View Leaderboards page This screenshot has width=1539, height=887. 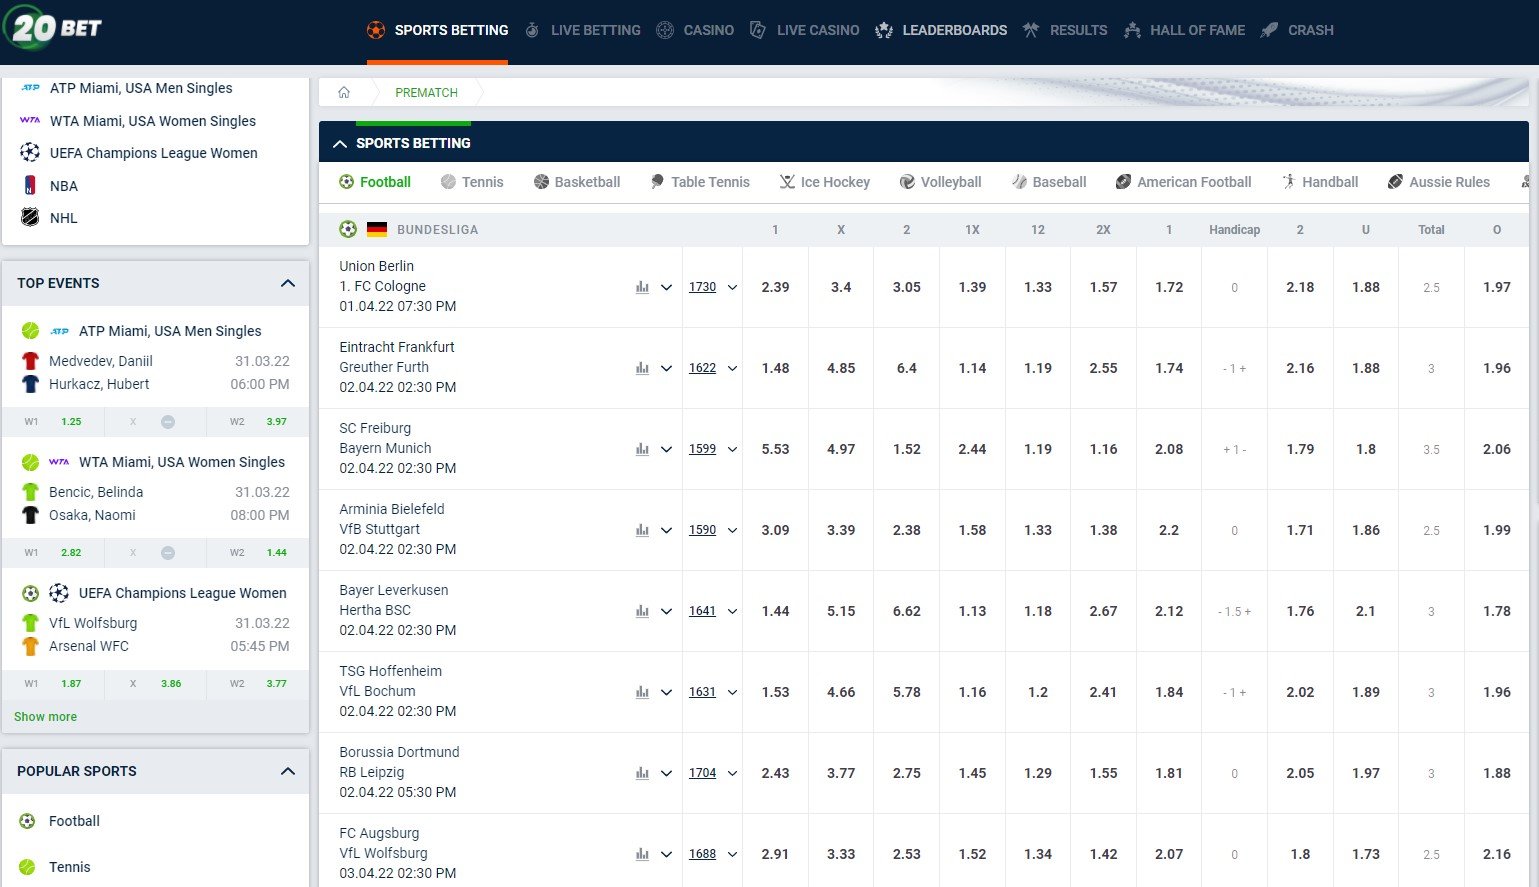pyautogui.click(x=941, y=30)
